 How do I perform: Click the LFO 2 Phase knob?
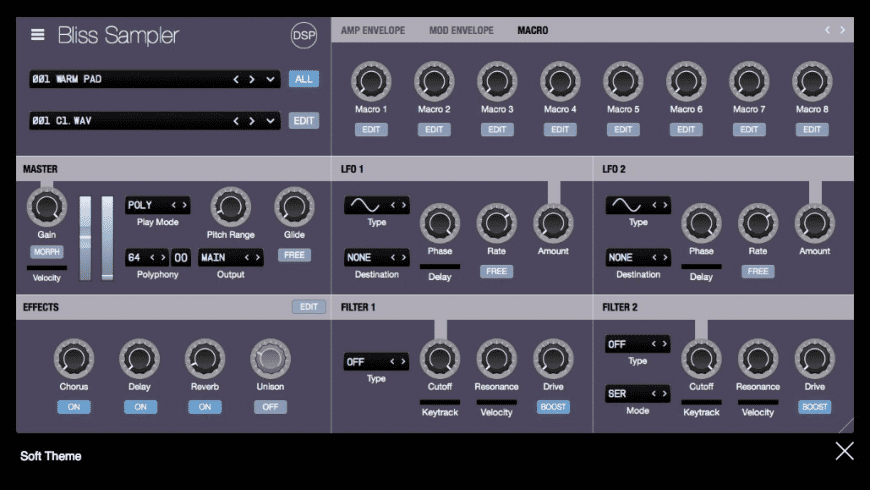(x=701, y=223)
